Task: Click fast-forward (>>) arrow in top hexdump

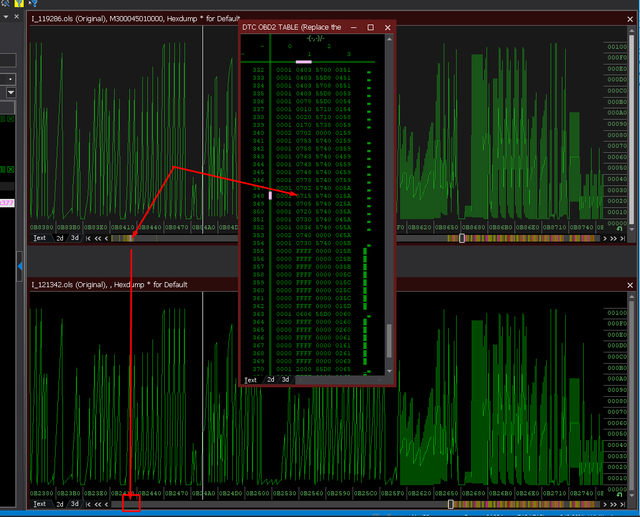Action: coord(613,238)
